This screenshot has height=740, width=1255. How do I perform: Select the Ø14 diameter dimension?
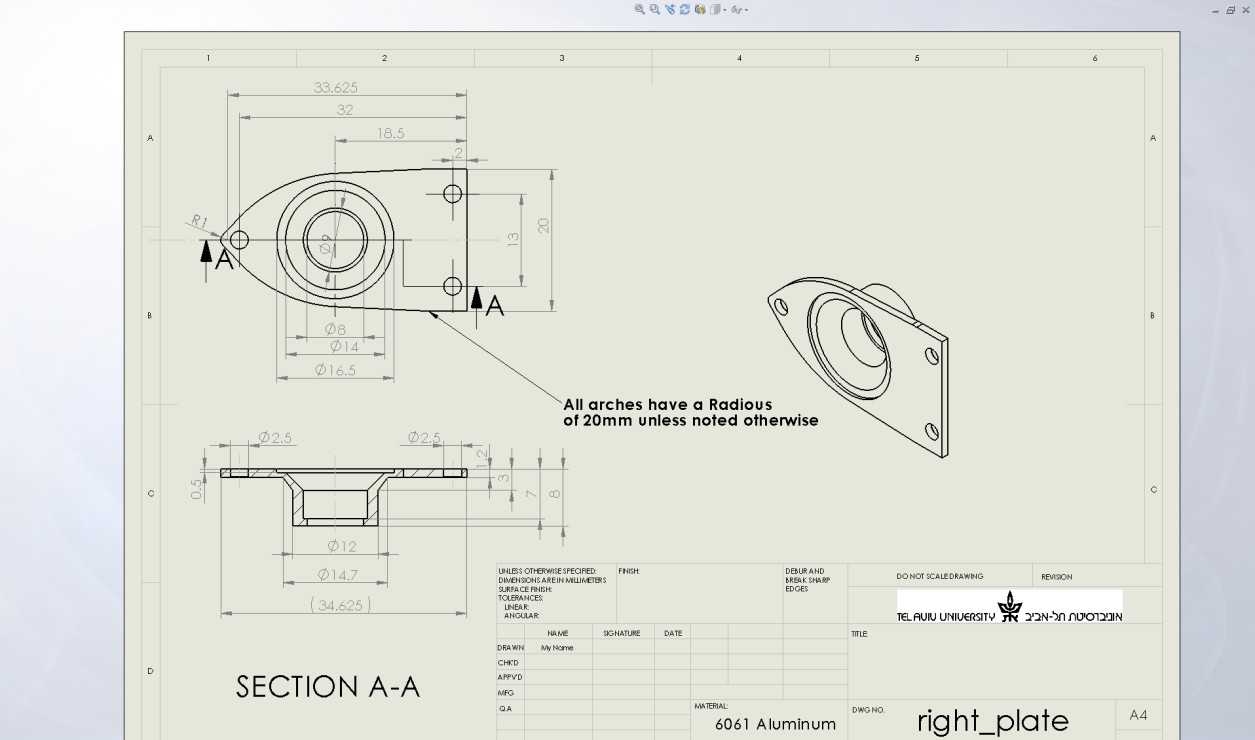344,347
